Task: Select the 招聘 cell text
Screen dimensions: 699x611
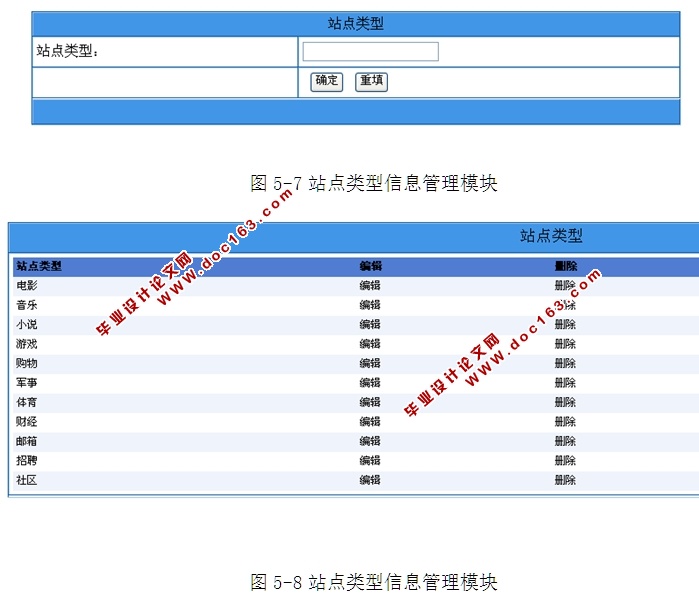Action: 27,460
